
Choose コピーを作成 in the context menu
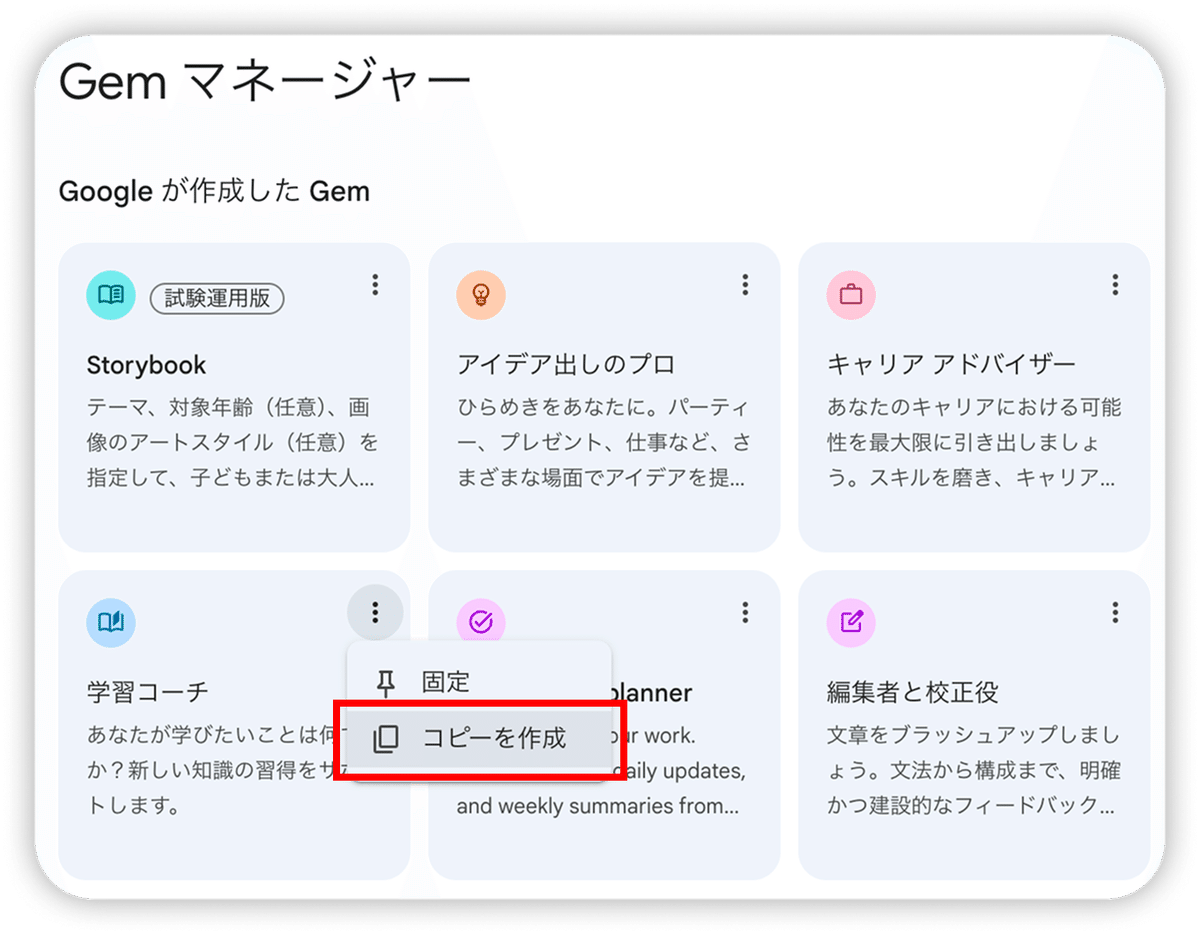click(479, 739)
